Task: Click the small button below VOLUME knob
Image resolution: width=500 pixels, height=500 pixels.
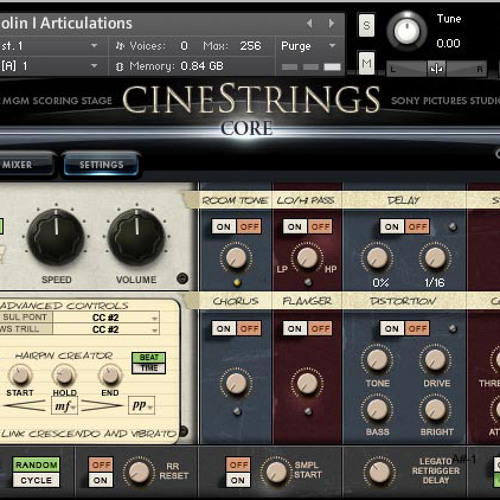Action: point(182,278)
